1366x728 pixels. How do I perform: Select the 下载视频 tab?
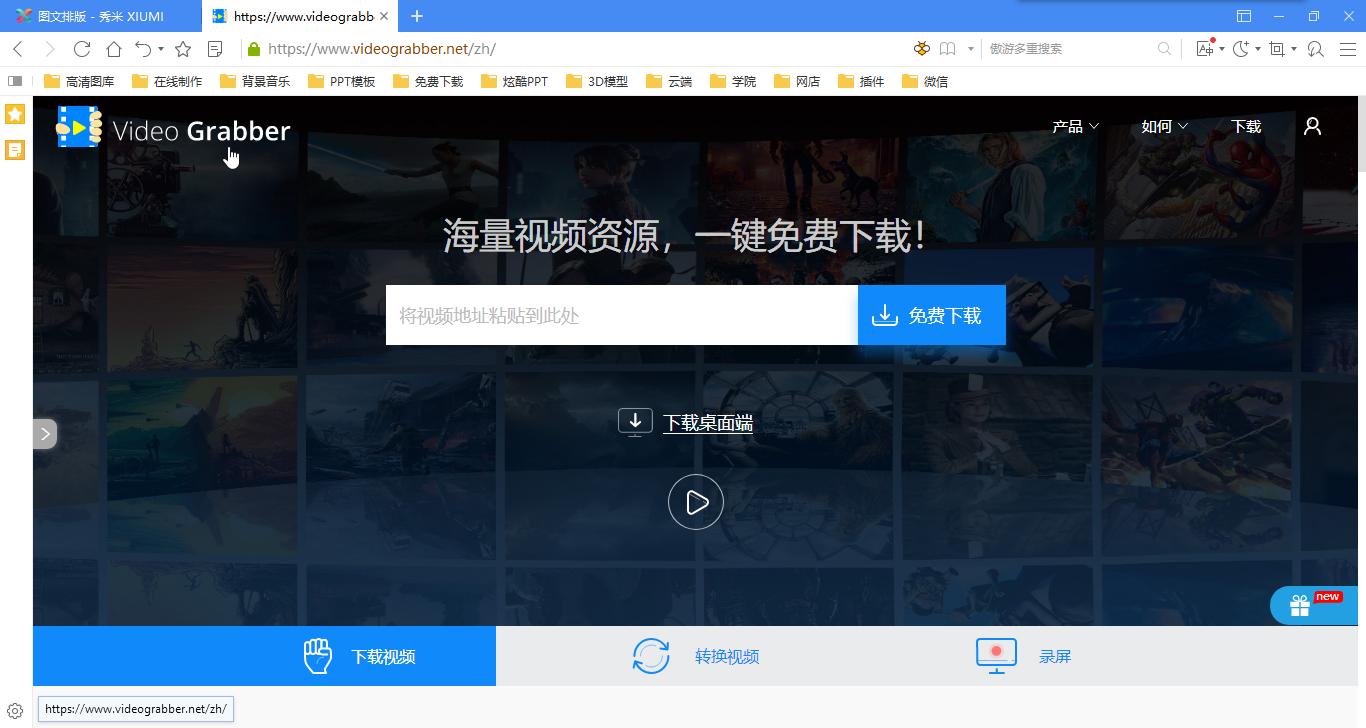(264, 656)
